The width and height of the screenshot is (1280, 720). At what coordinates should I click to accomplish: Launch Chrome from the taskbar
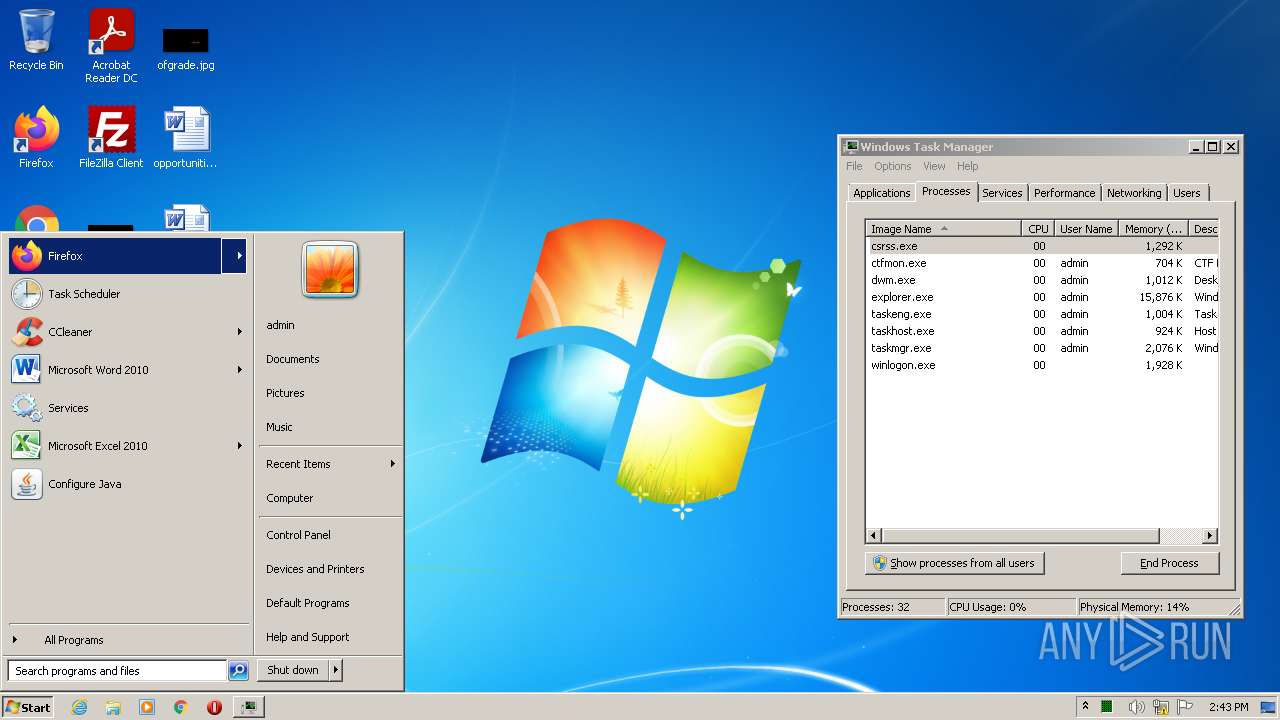(x=181, y=707)
